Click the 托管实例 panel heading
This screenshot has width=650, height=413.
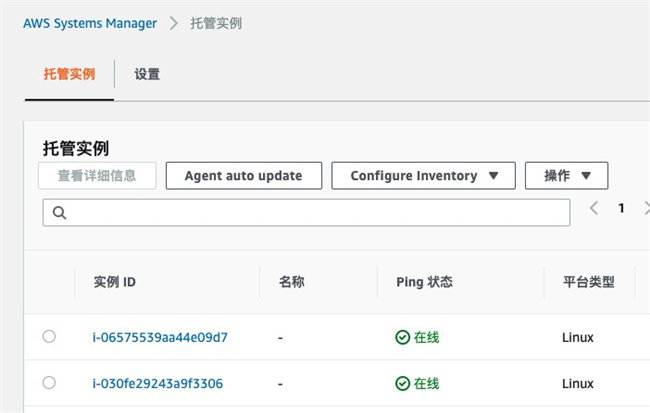tap(76, 148)
